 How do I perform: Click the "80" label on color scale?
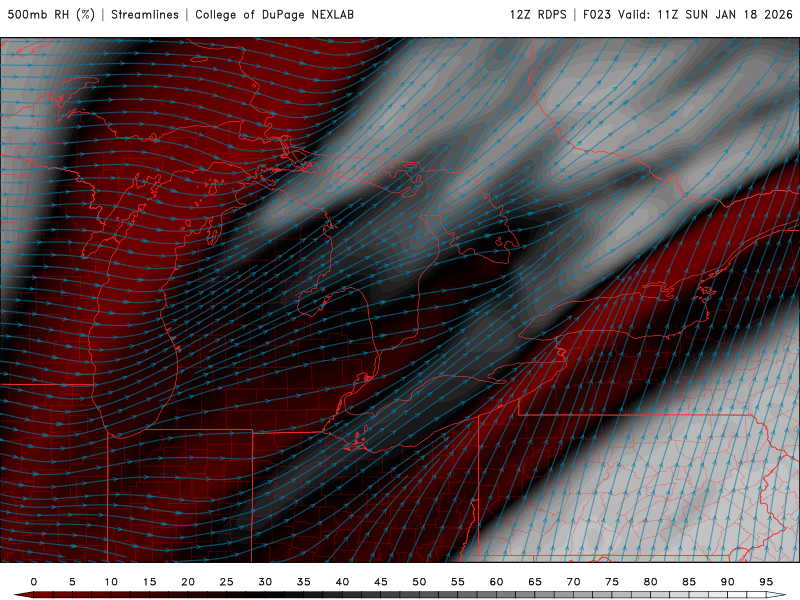pyautogui.click(x=650, y=582)
